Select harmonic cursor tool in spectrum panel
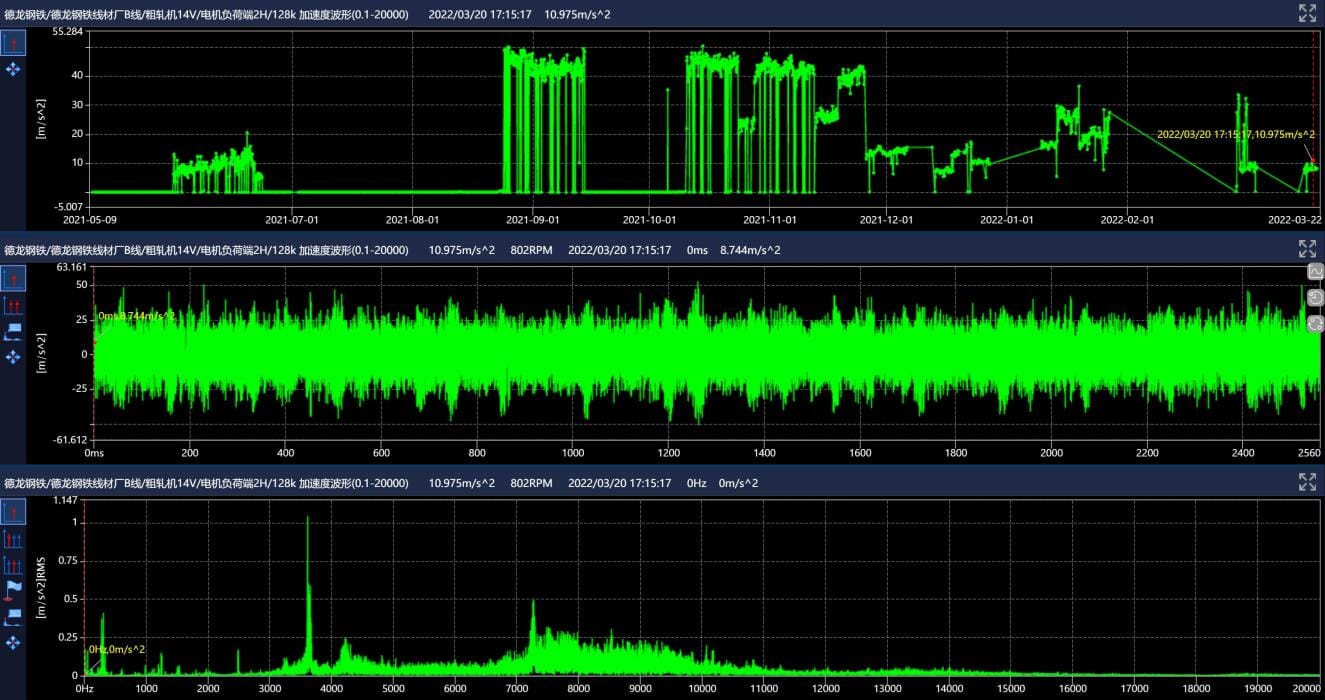This screenshot has width=1325, height=700. tap(13, 538)
